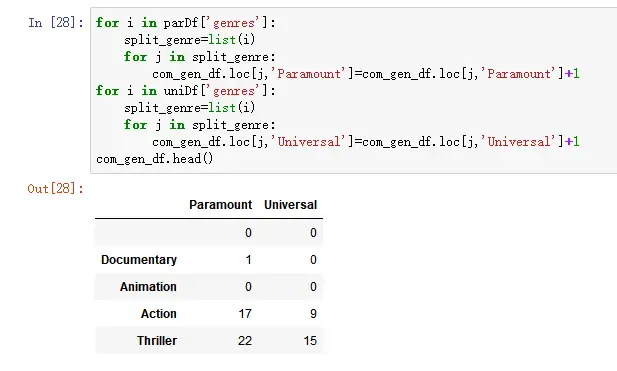Screen dimensions: 617x371
Task: Click the Out[28] output prompt label
Action: [x=55, y=188]
